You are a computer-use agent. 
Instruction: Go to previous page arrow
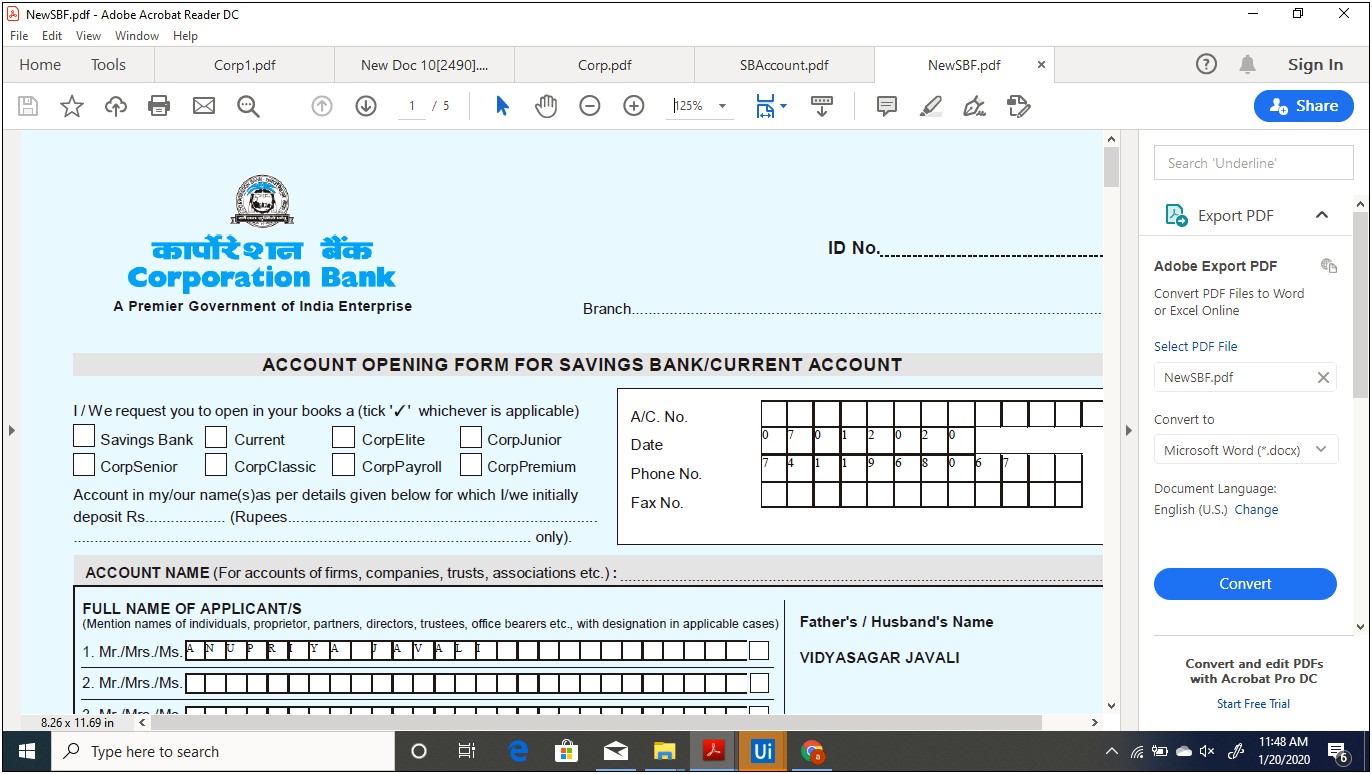(x=322, y=106)
